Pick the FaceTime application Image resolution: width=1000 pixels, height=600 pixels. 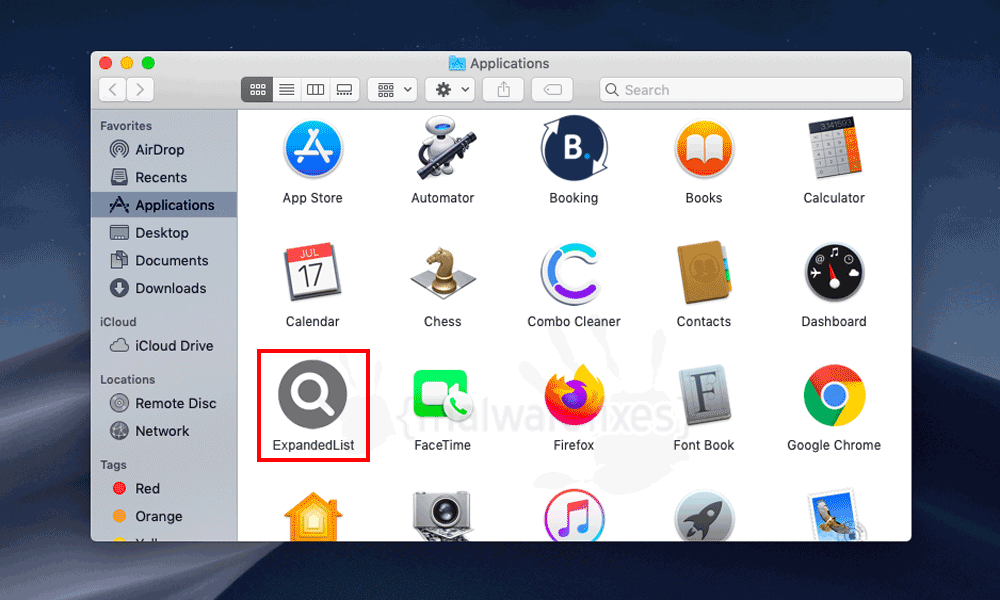pyautogui.click(x=443, y=395)
